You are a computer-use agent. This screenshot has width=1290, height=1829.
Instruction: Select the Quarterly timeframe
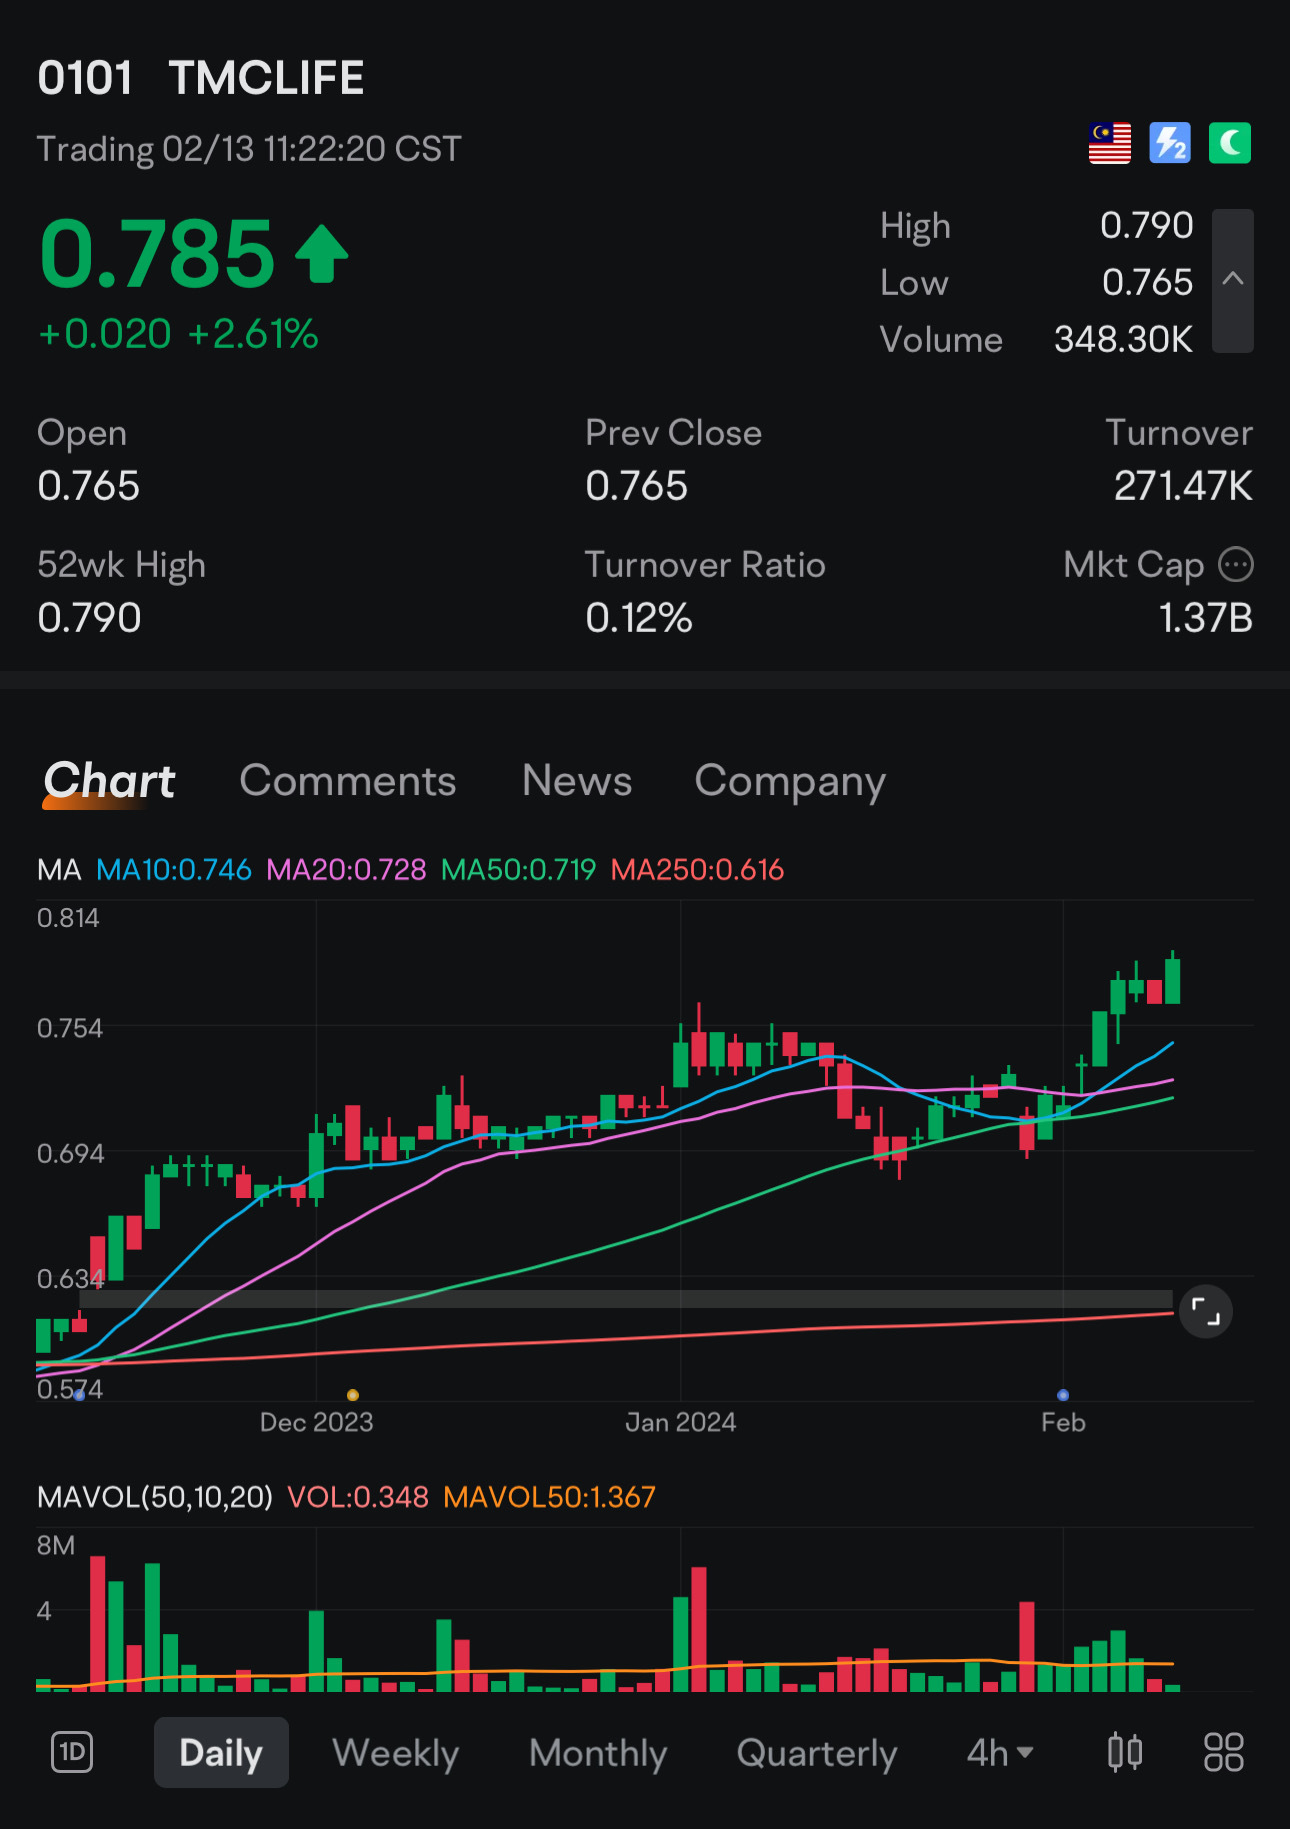pyautogui.click(x=817, y=1753)
